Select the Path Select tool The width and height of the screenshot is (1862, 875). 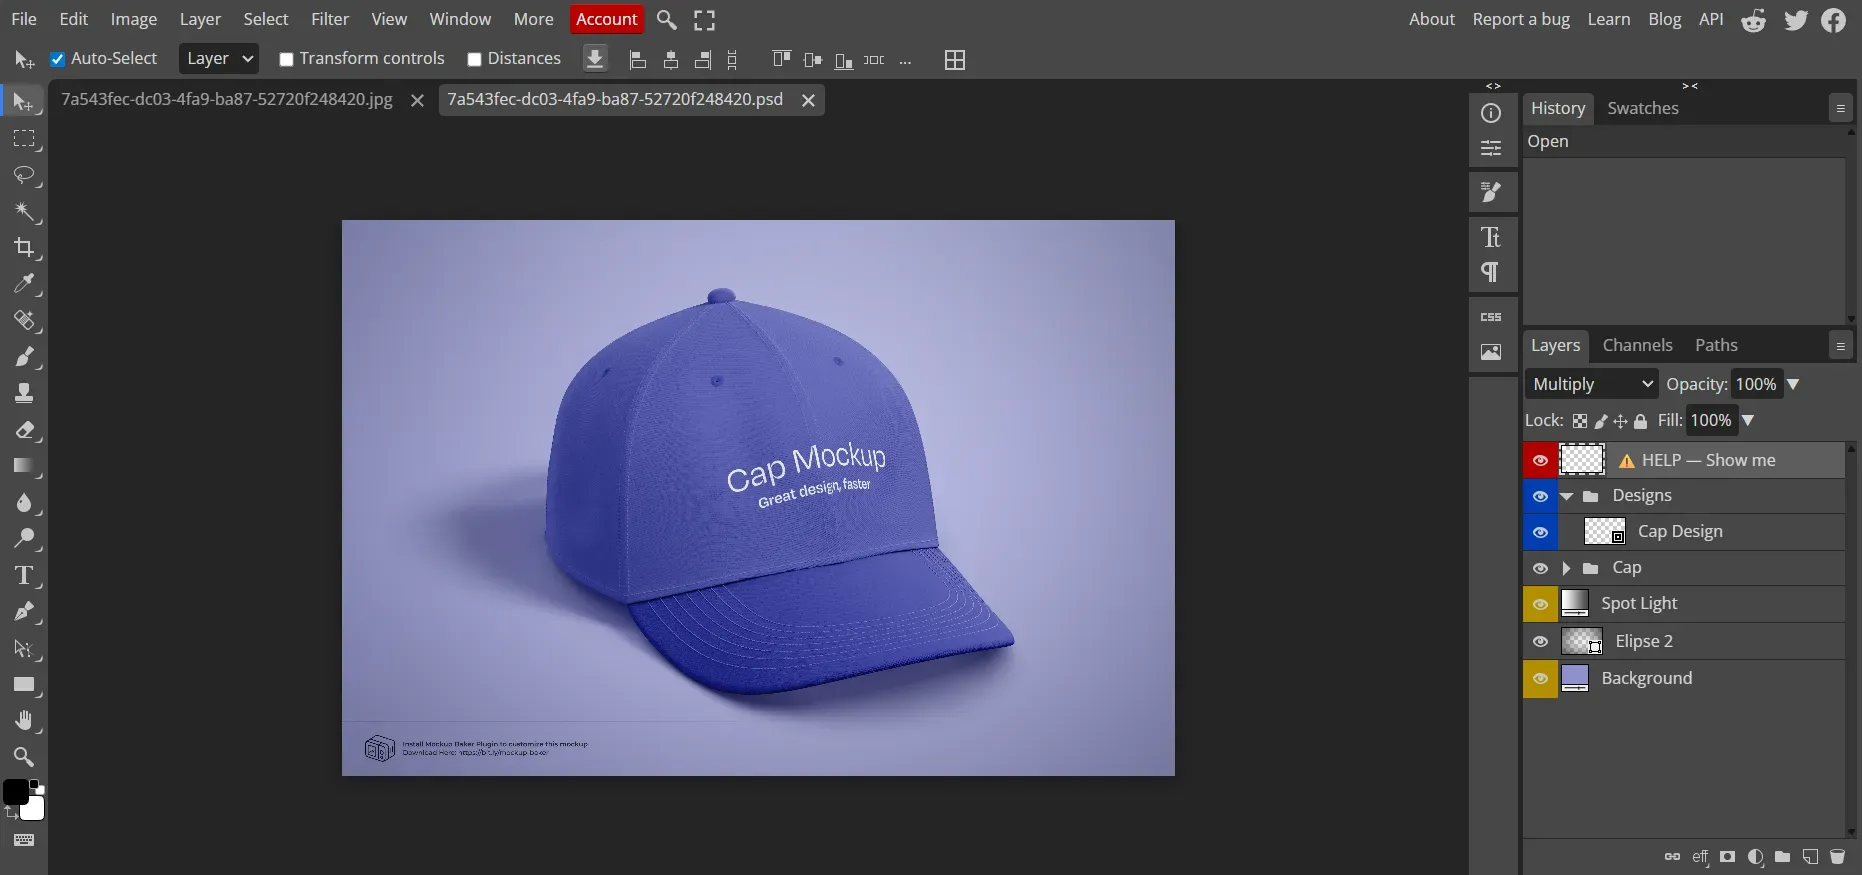click(23, 648)
